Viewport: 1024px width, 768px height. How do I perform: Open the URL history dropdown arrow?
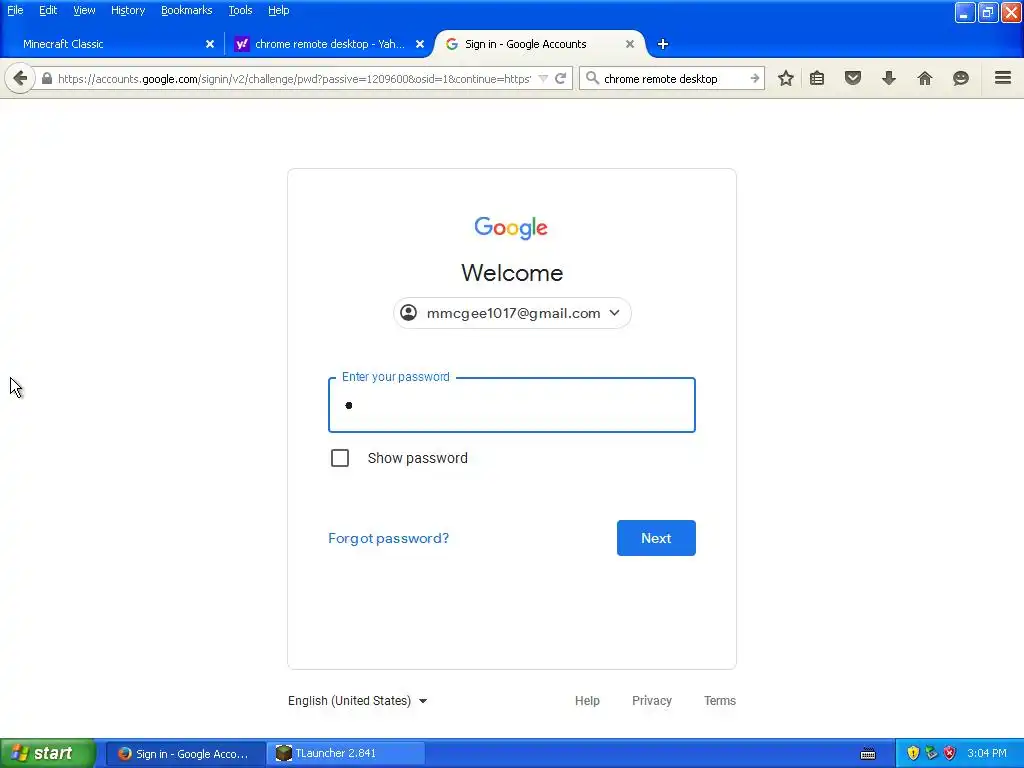543,78
